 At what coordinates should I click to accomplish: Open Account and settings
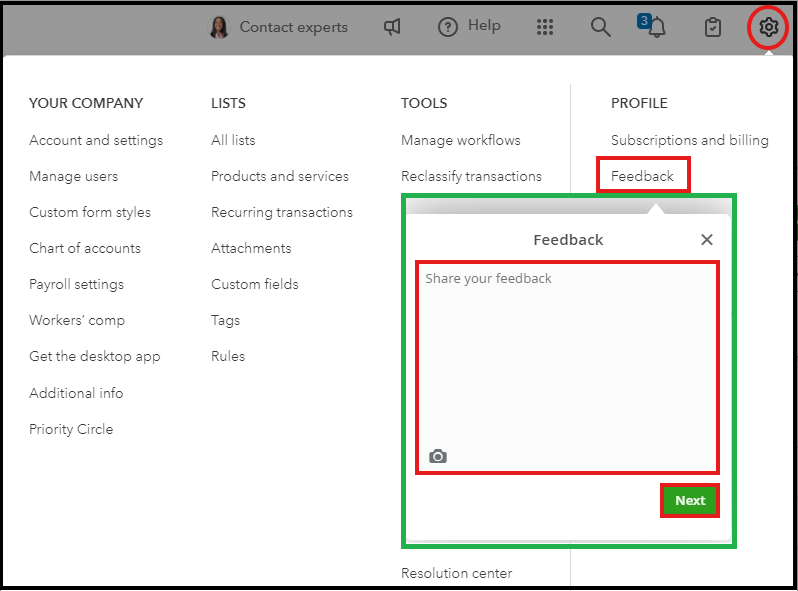pos(96,140)
